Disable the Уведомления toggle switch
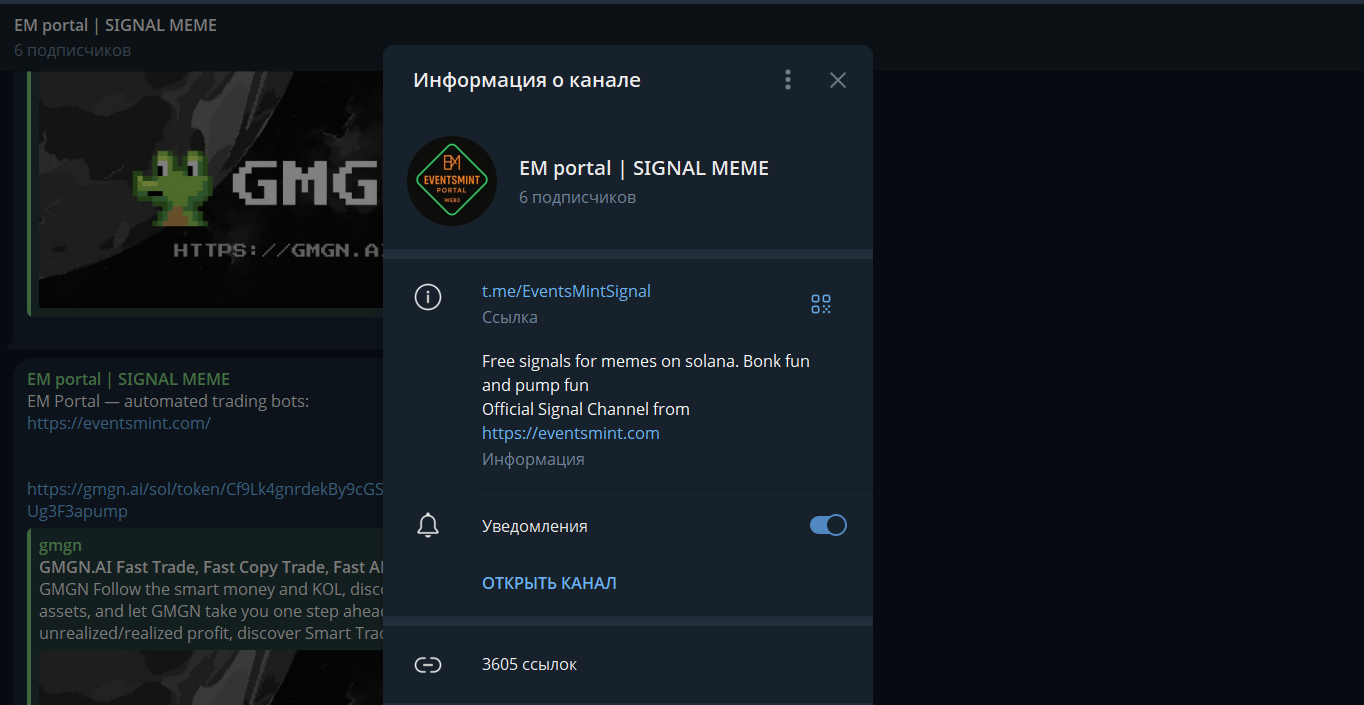 pyautogui.click(x=828, y=525)
